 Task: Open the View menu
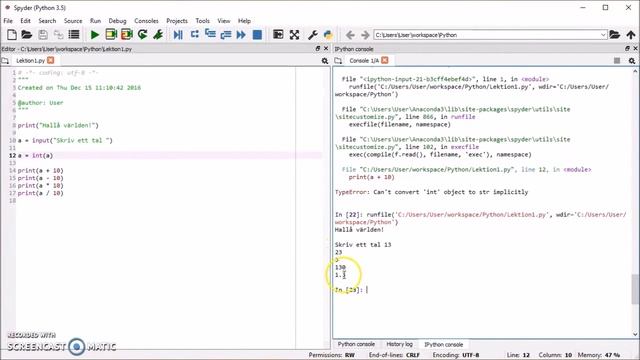pos(224,21)
